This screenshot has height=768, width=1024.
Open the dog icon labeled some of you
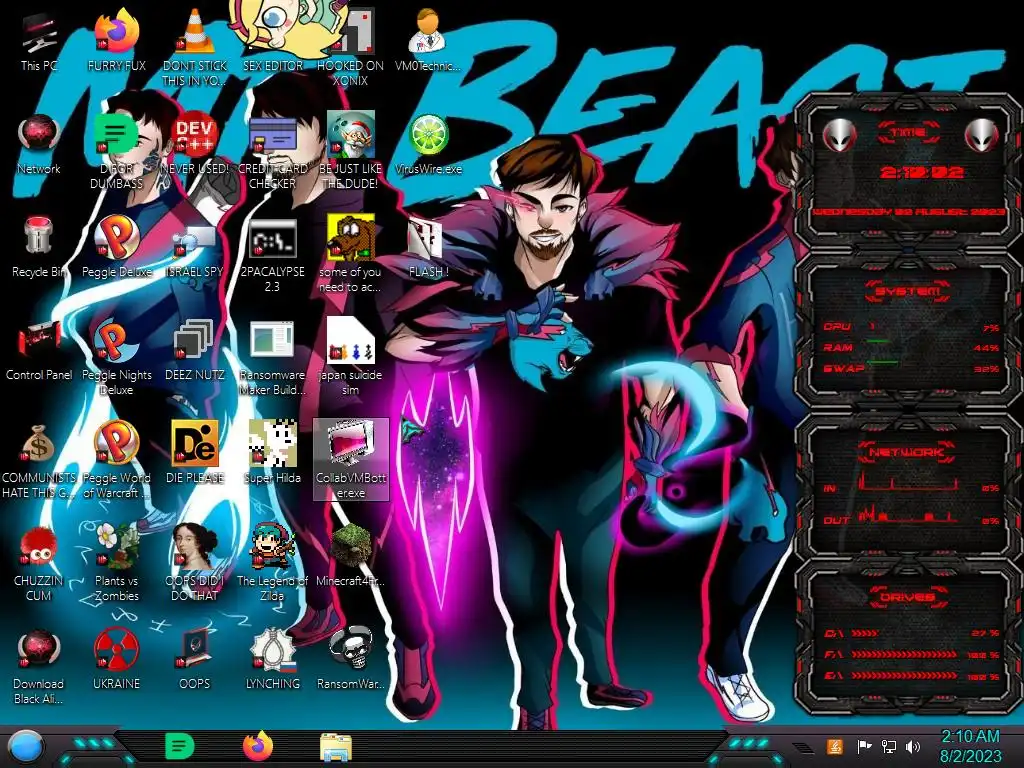[x=351, y=255]
